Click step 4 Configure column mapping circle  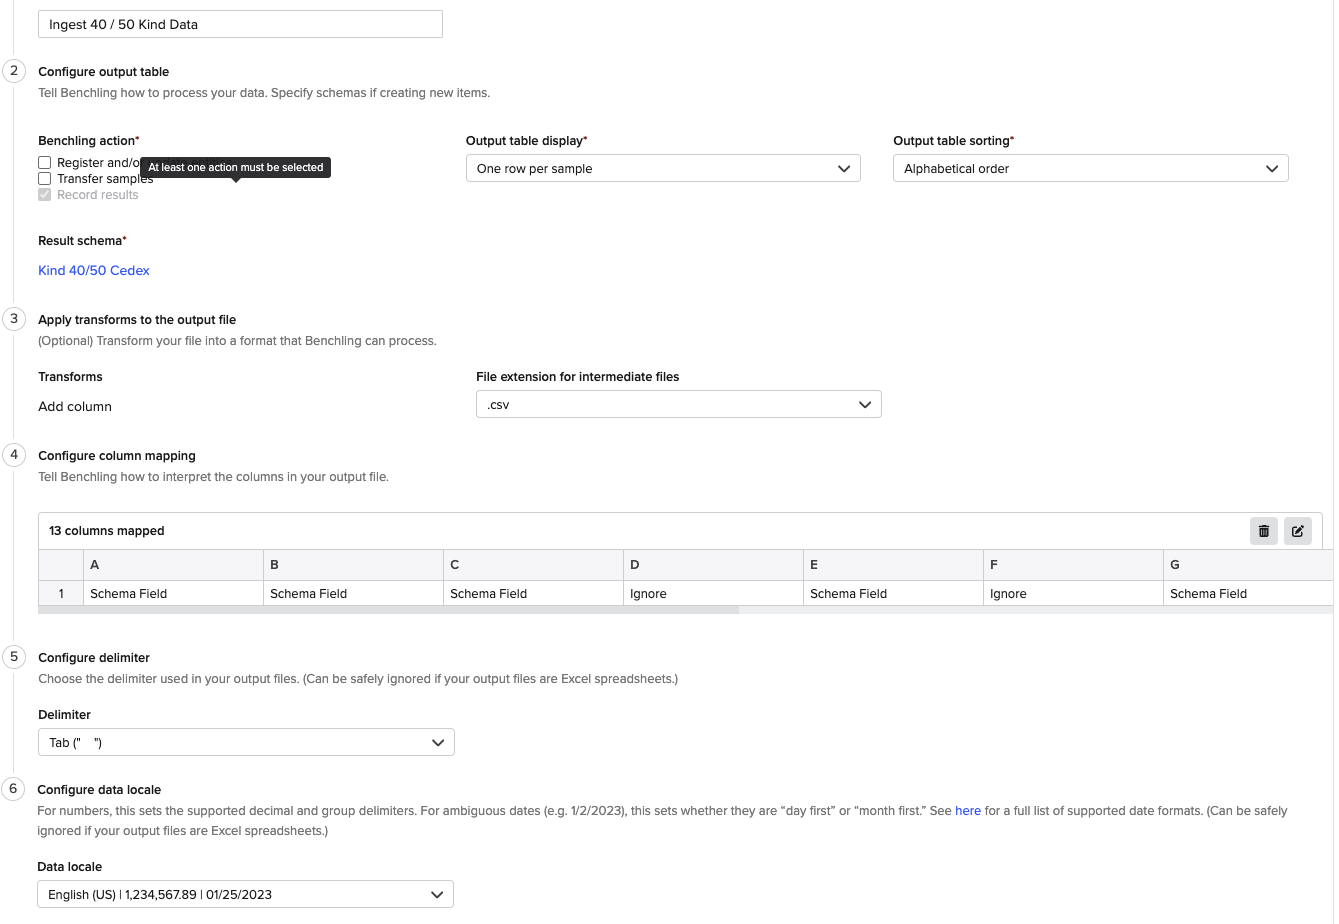click(14, 455)
